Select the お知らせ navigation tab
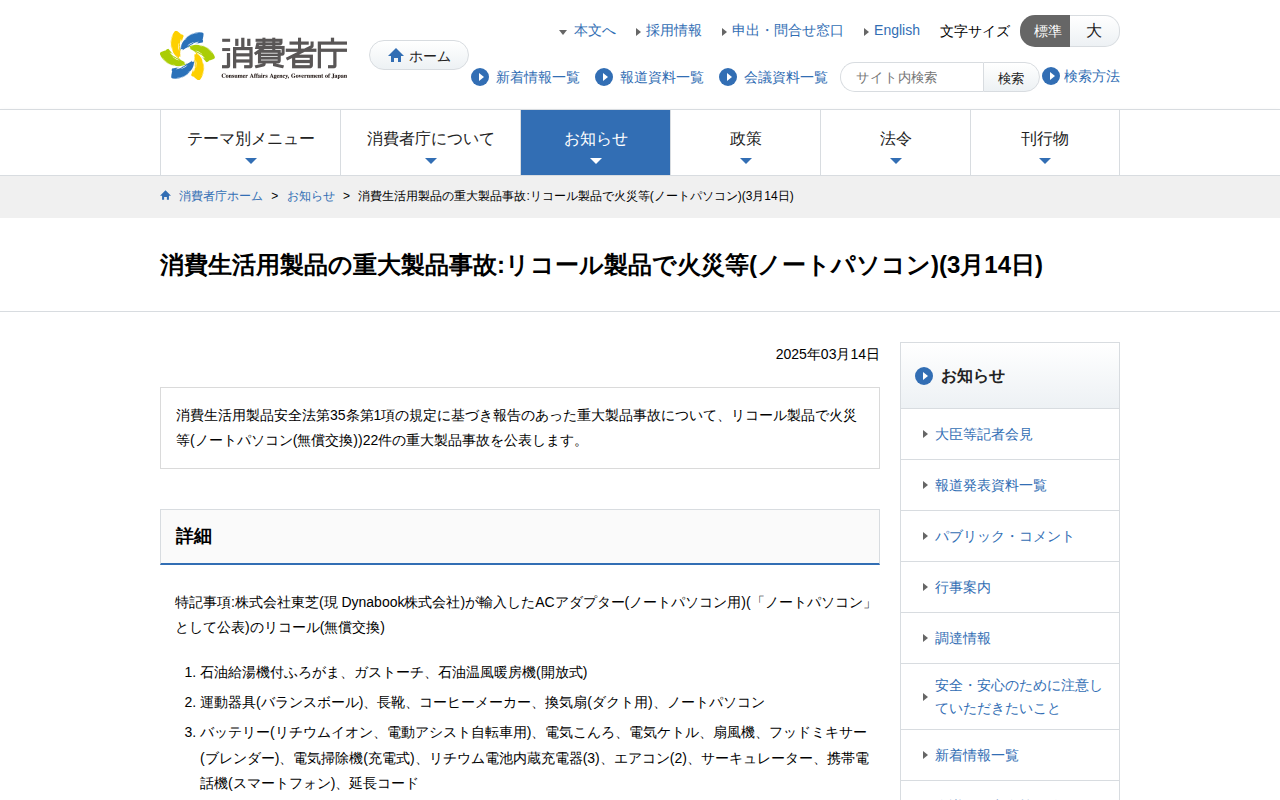This screenshot has height=800, width=1280. (595, 142)
